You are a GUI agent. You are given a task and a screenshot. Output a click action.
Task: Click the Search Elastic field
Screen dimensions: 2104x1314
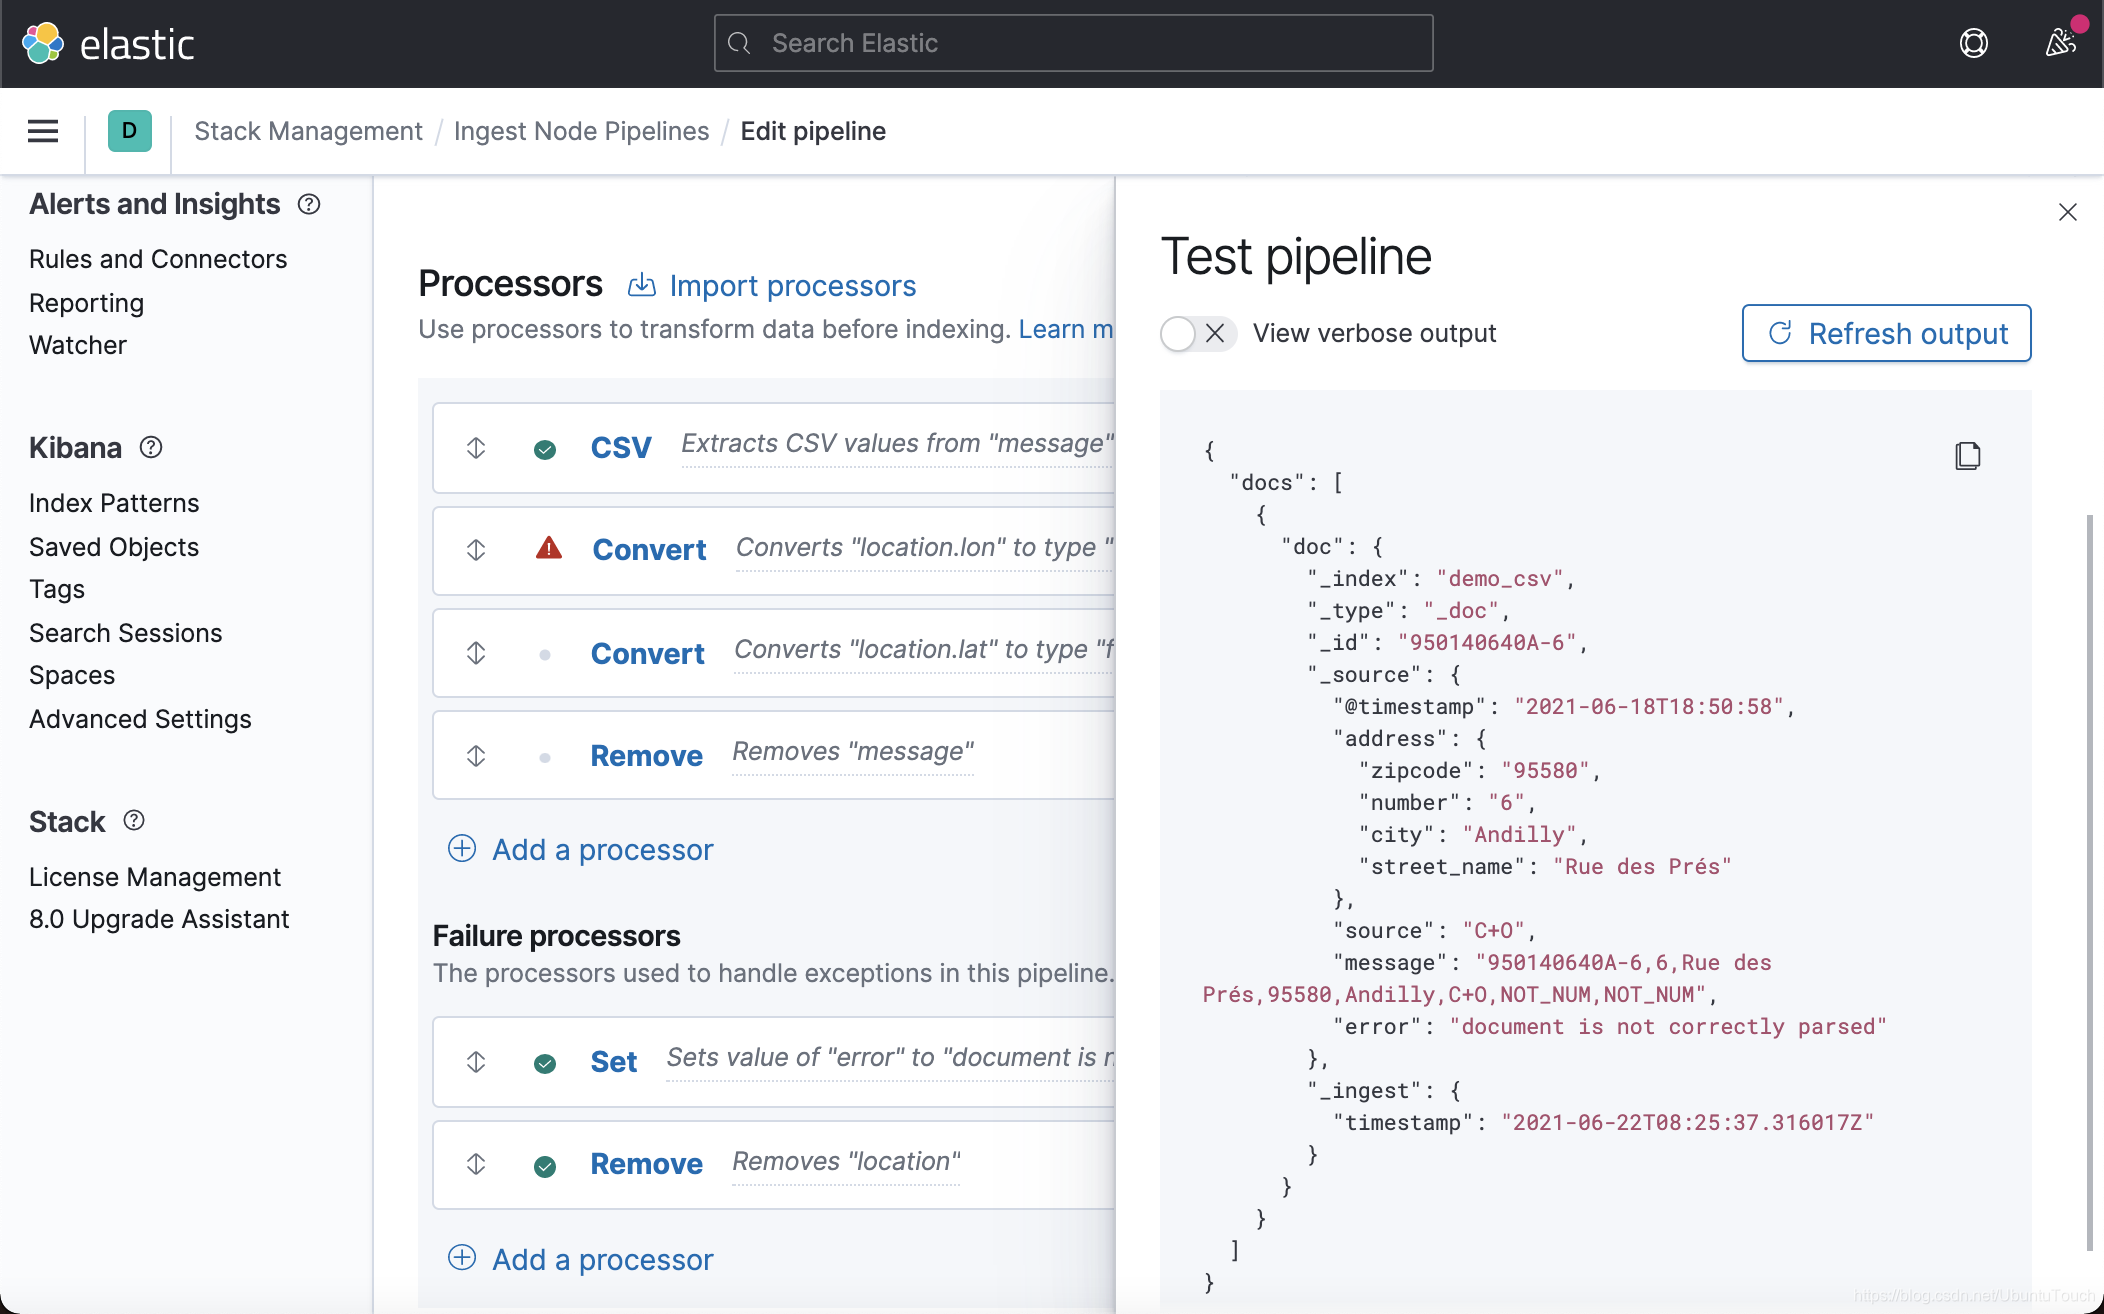coord(1073,43)
